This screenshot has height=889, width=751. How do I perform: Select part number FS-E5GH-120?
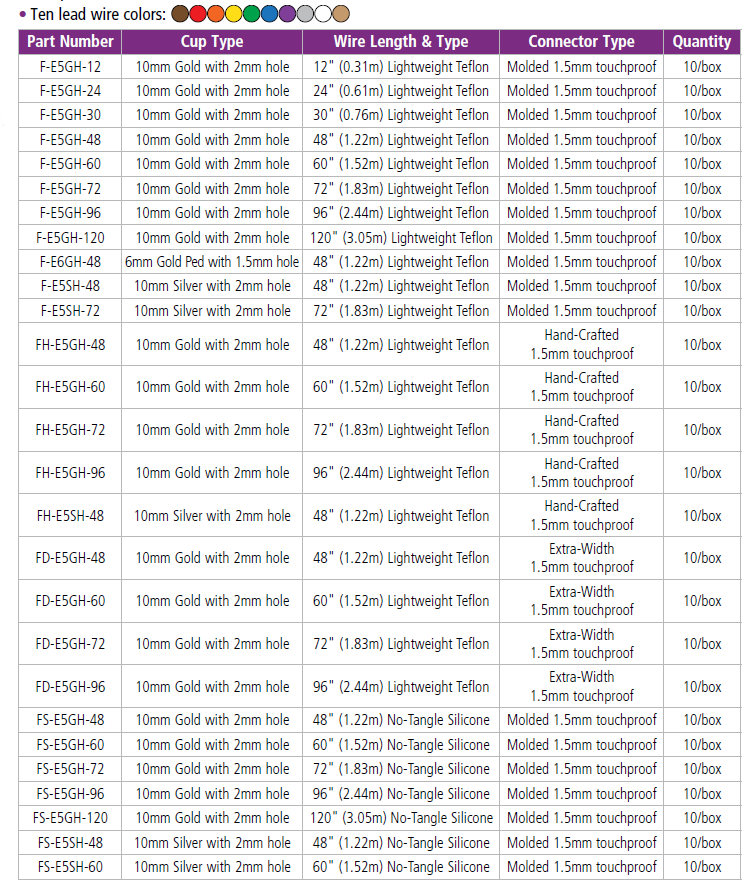coord(70,818)
